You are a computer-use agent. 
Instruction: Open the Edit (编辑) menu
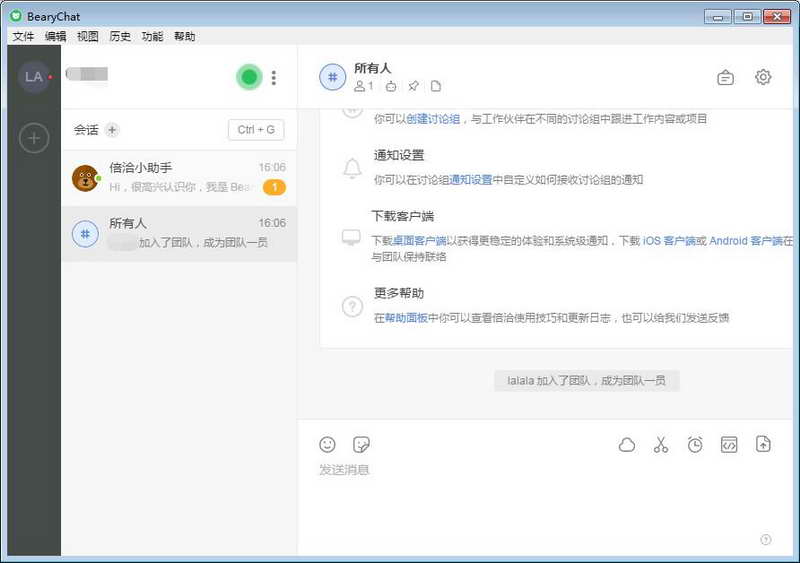55,36
